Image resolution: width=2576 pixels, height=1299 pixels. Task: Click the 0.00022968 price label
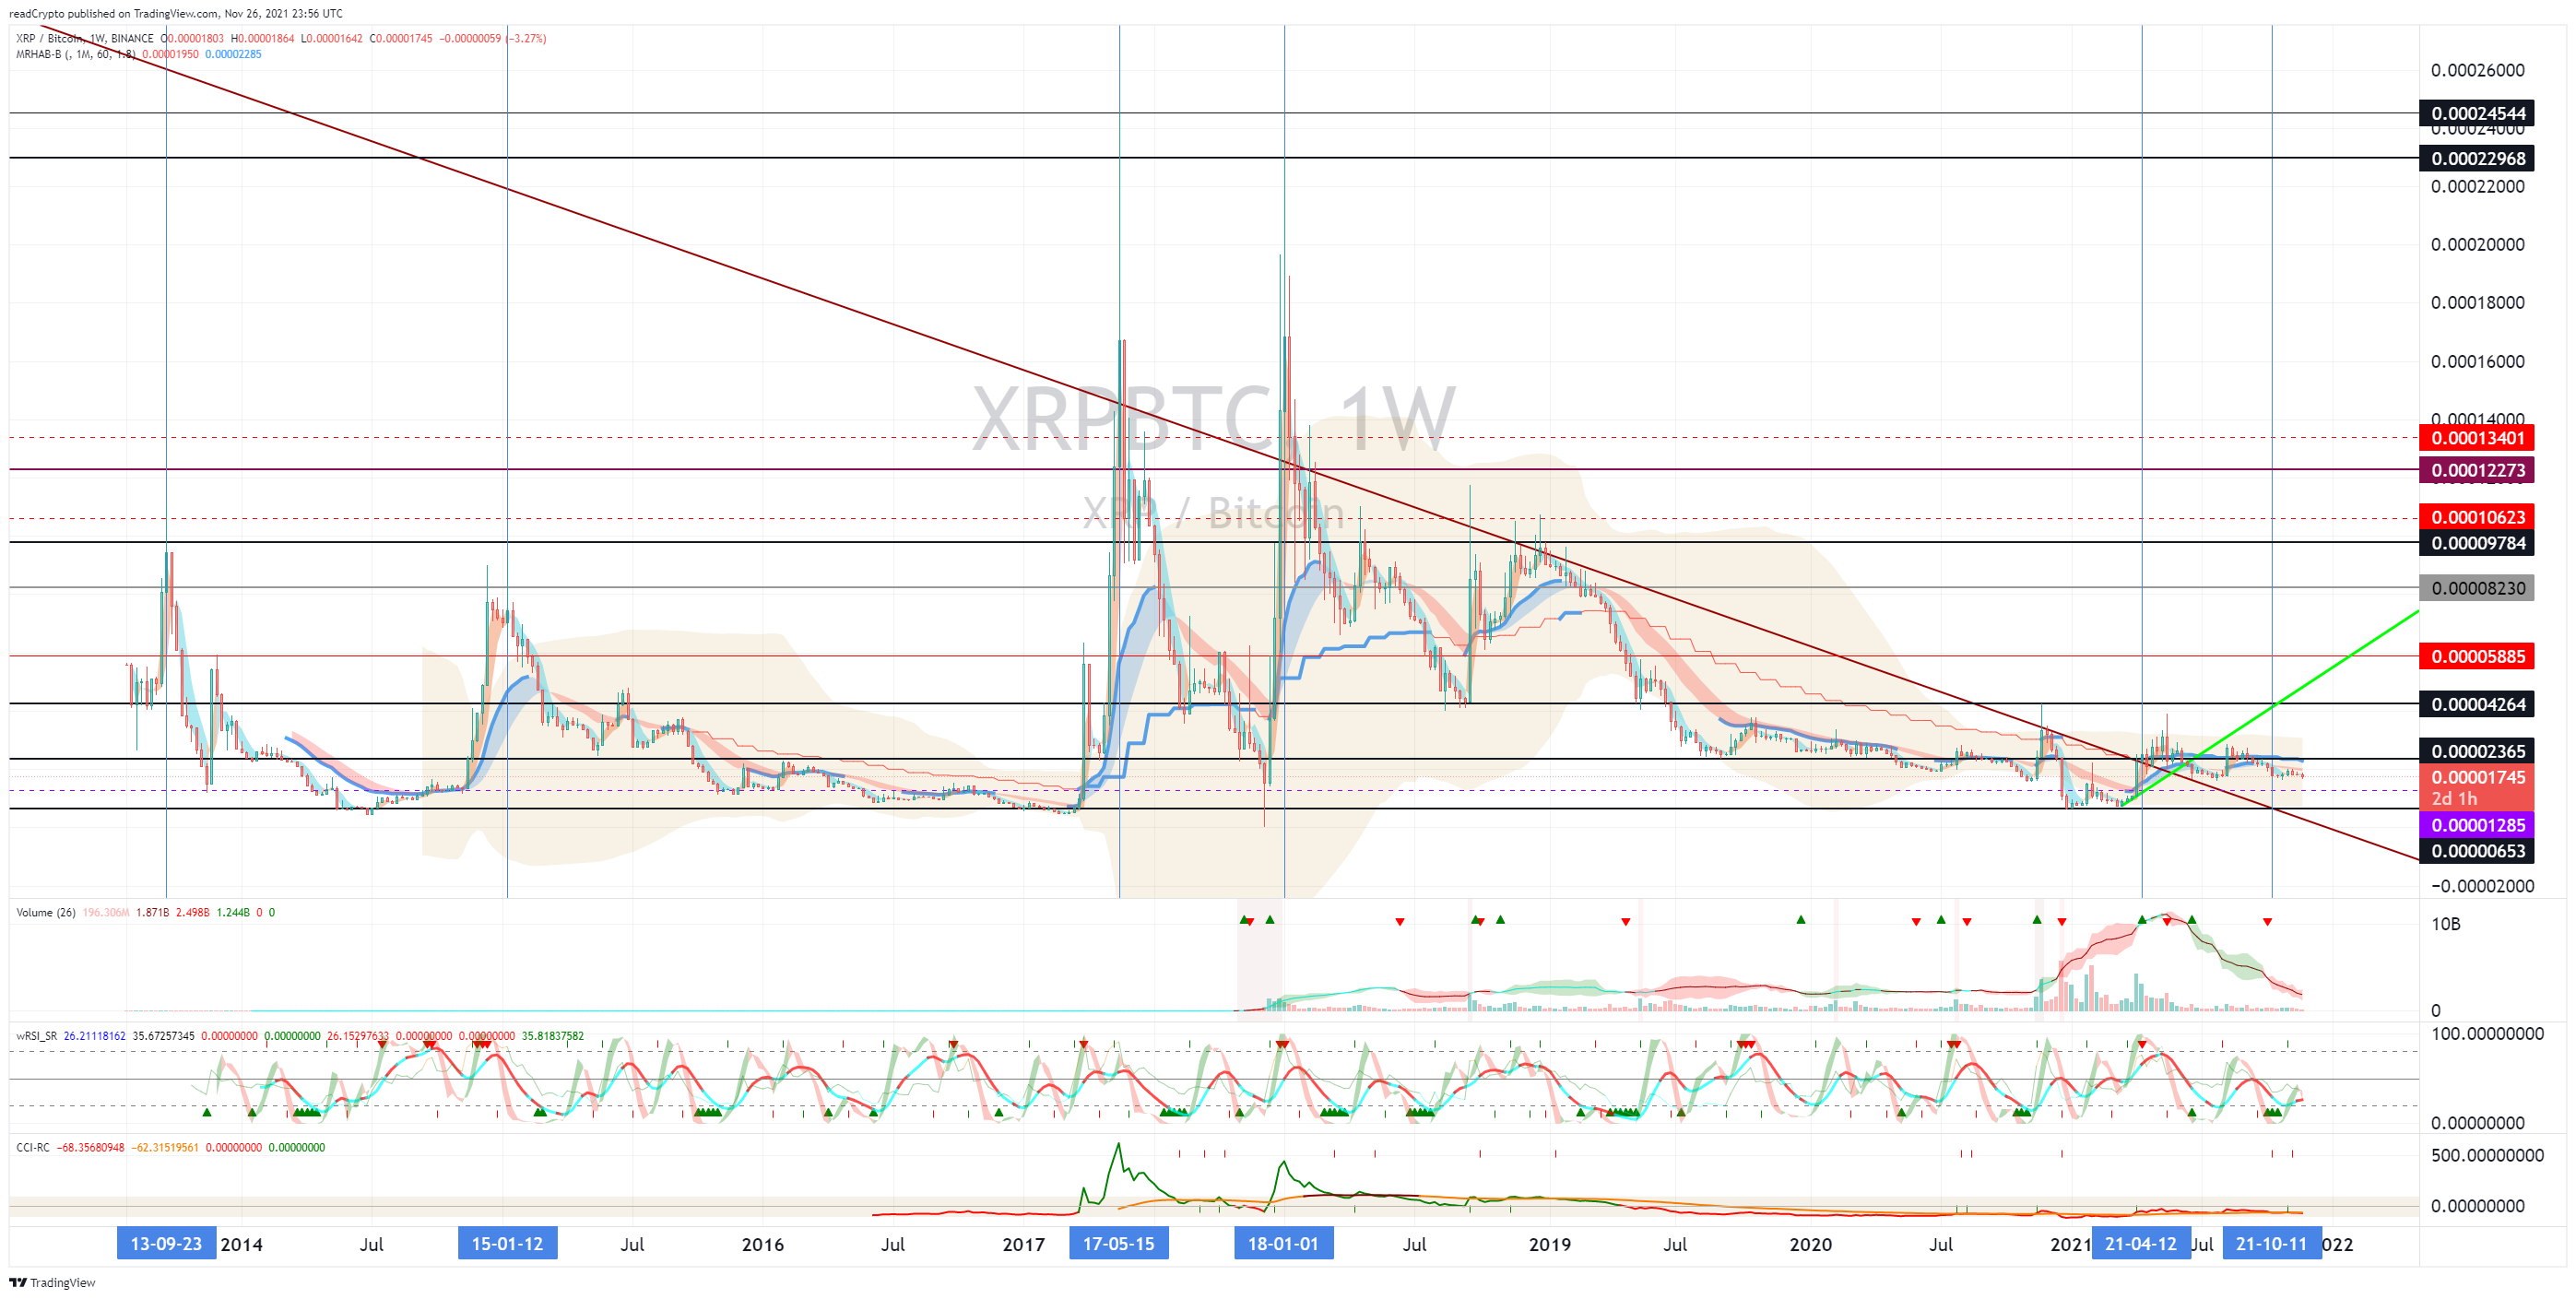point(2476,158)
